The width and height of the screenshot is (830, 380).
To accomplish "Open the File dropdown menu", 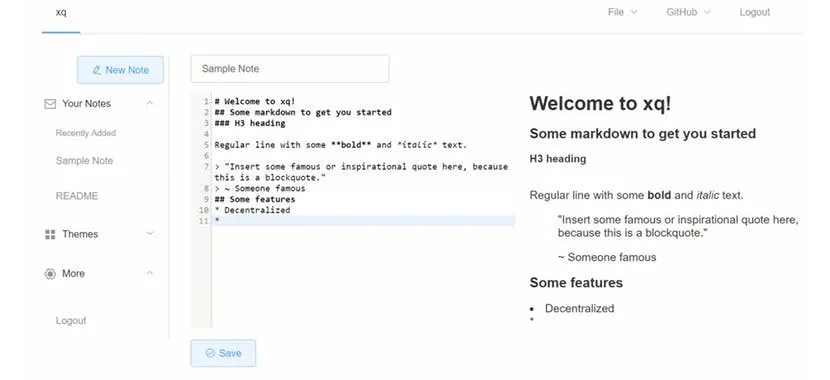I will coord(622,12).
